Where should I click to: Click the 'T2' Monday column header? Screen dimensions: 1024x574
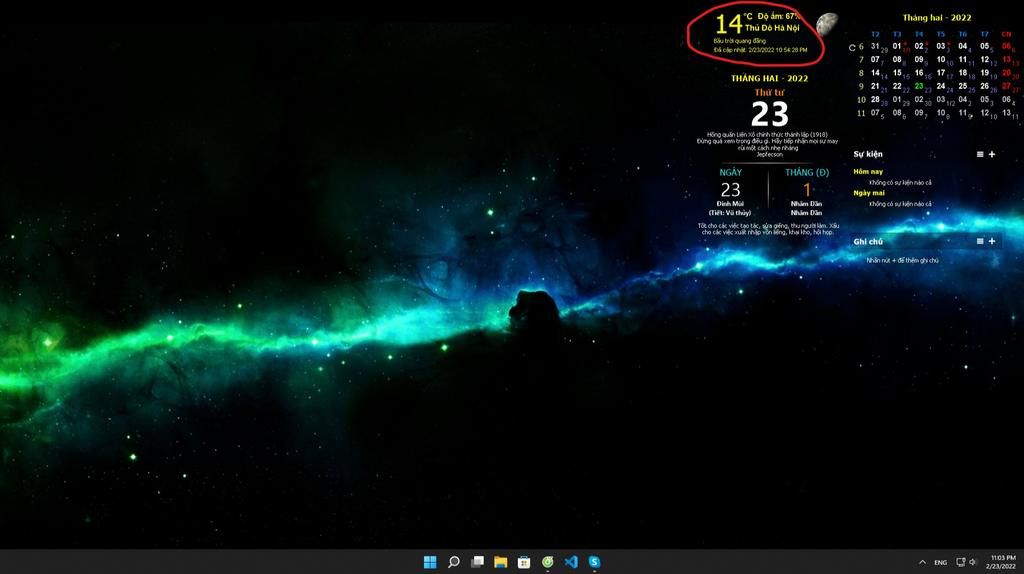(x=875, y=35)
